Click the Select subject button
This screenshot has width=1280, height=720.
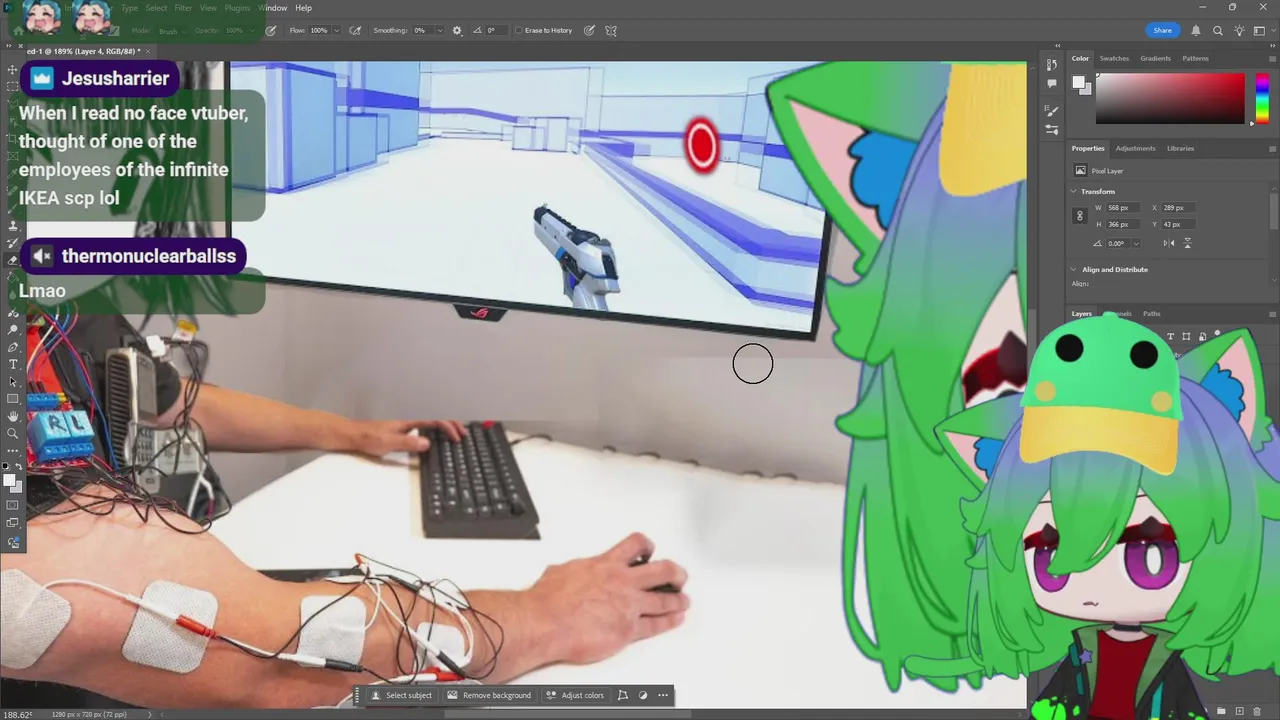[402, 695]
